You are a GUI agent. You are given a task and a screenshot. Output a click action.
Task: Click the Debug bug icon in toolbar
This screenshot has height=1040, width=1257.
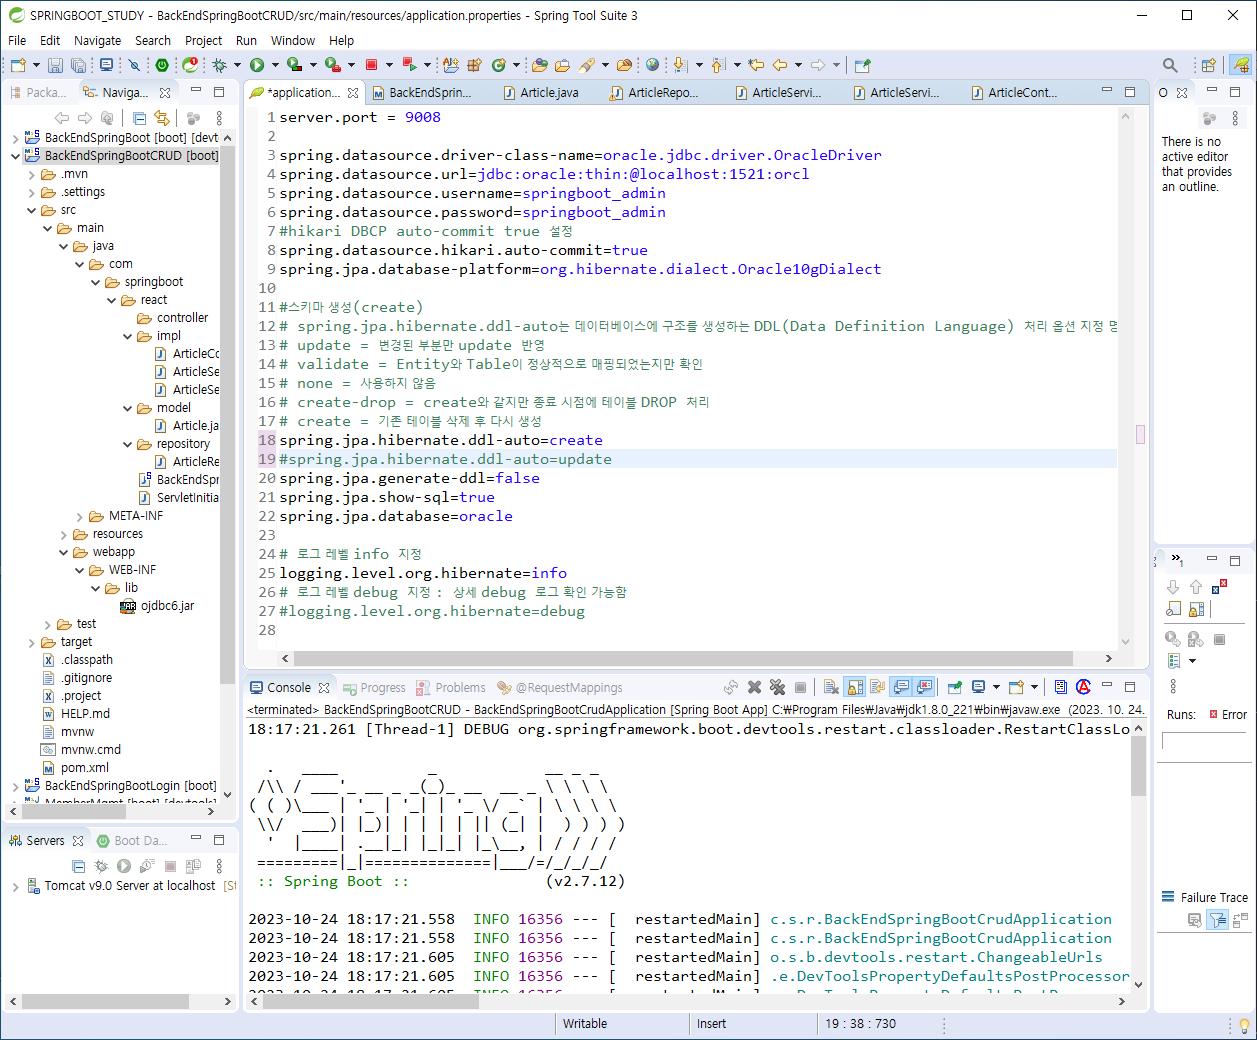coord(219,65)
